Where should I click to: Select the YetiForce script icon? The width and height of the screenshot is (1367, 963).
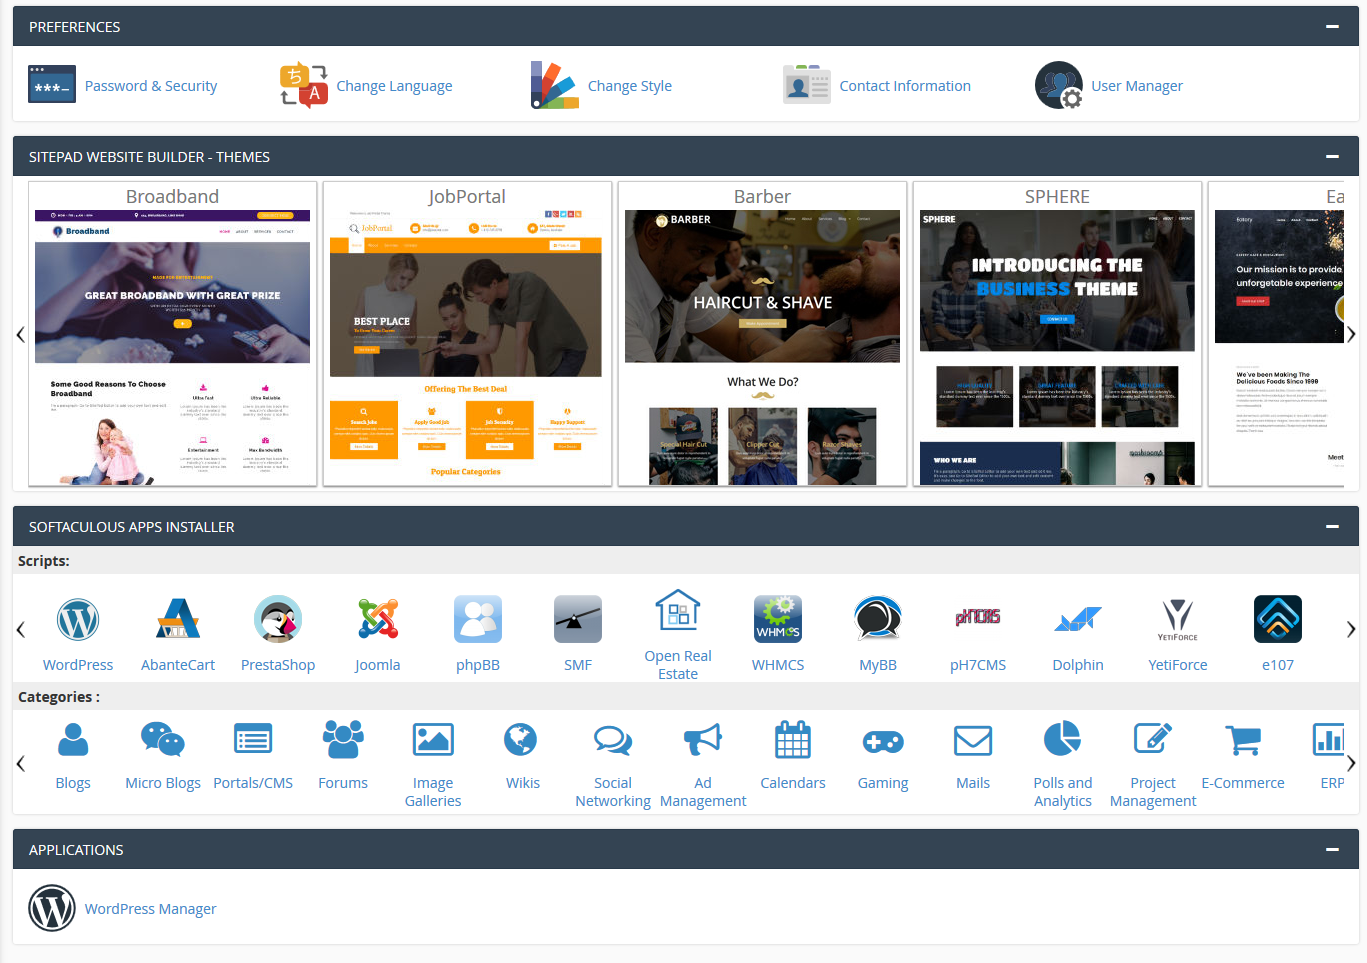(1178, 620)
